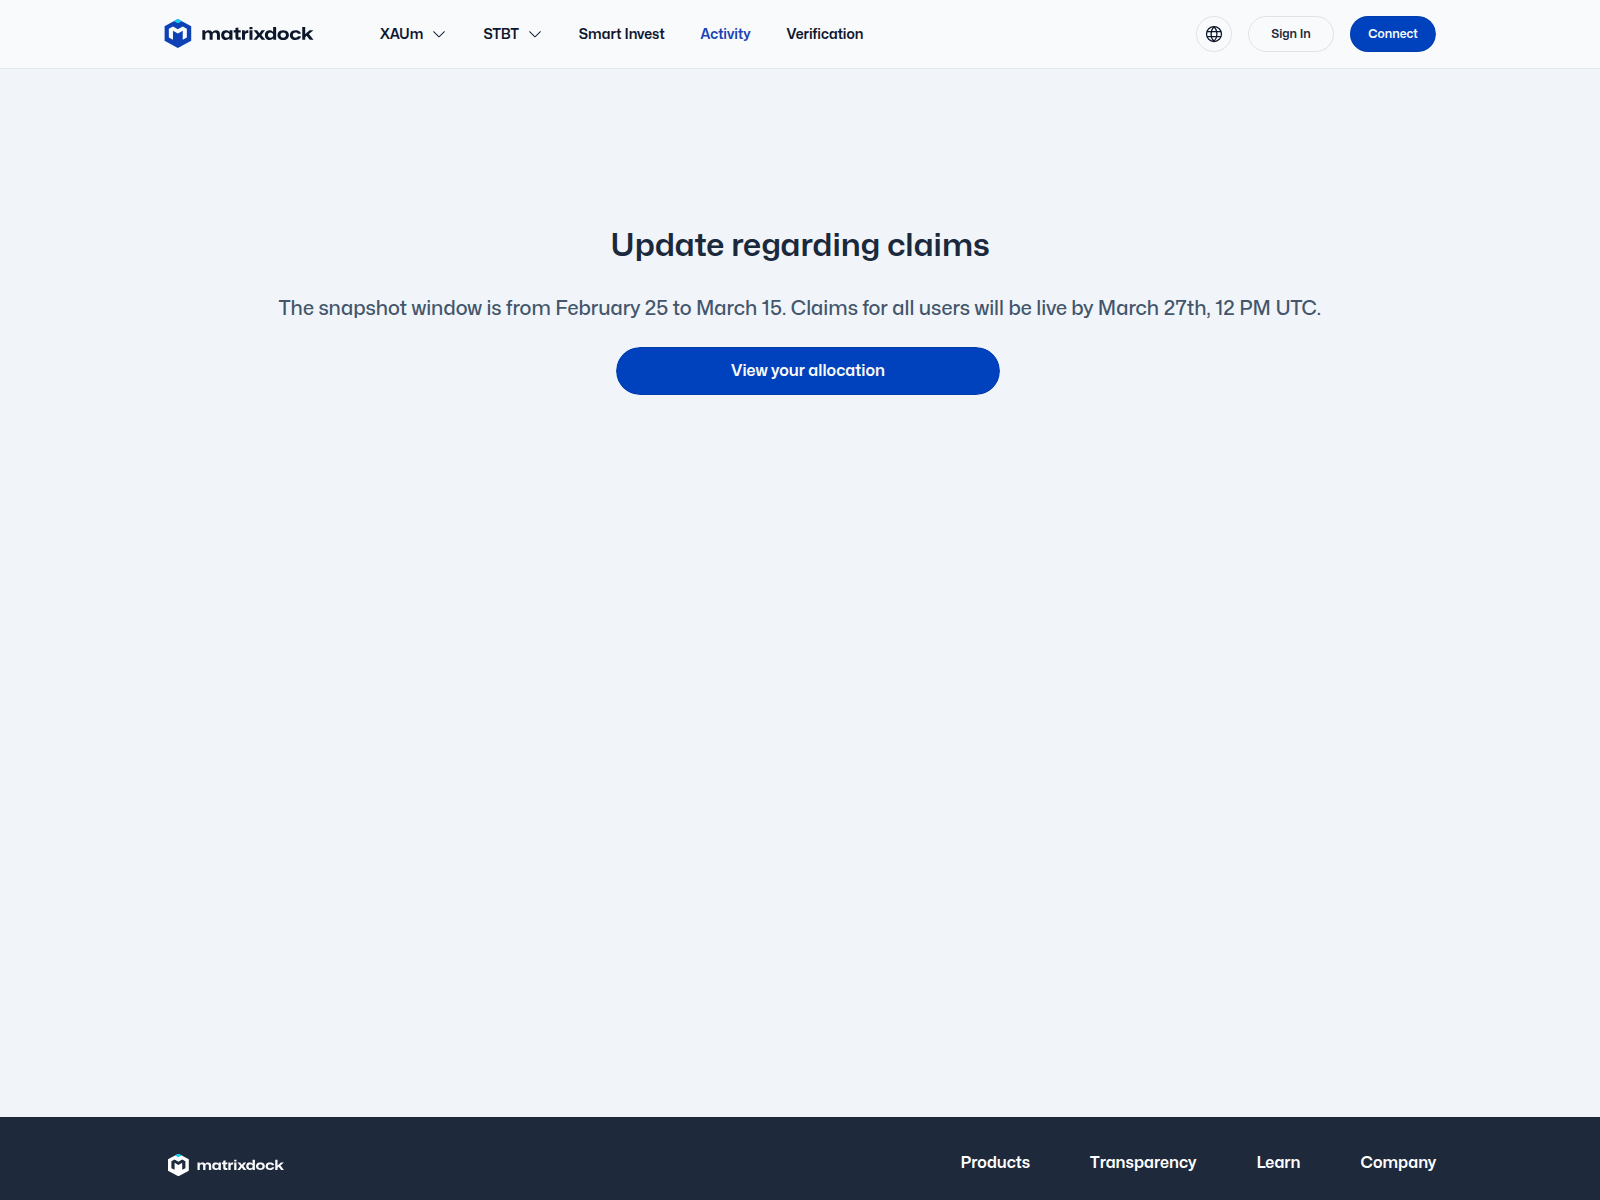Click the matrixdock wordmark in footer
Screen dimensions: 1600x1200
240,1165
